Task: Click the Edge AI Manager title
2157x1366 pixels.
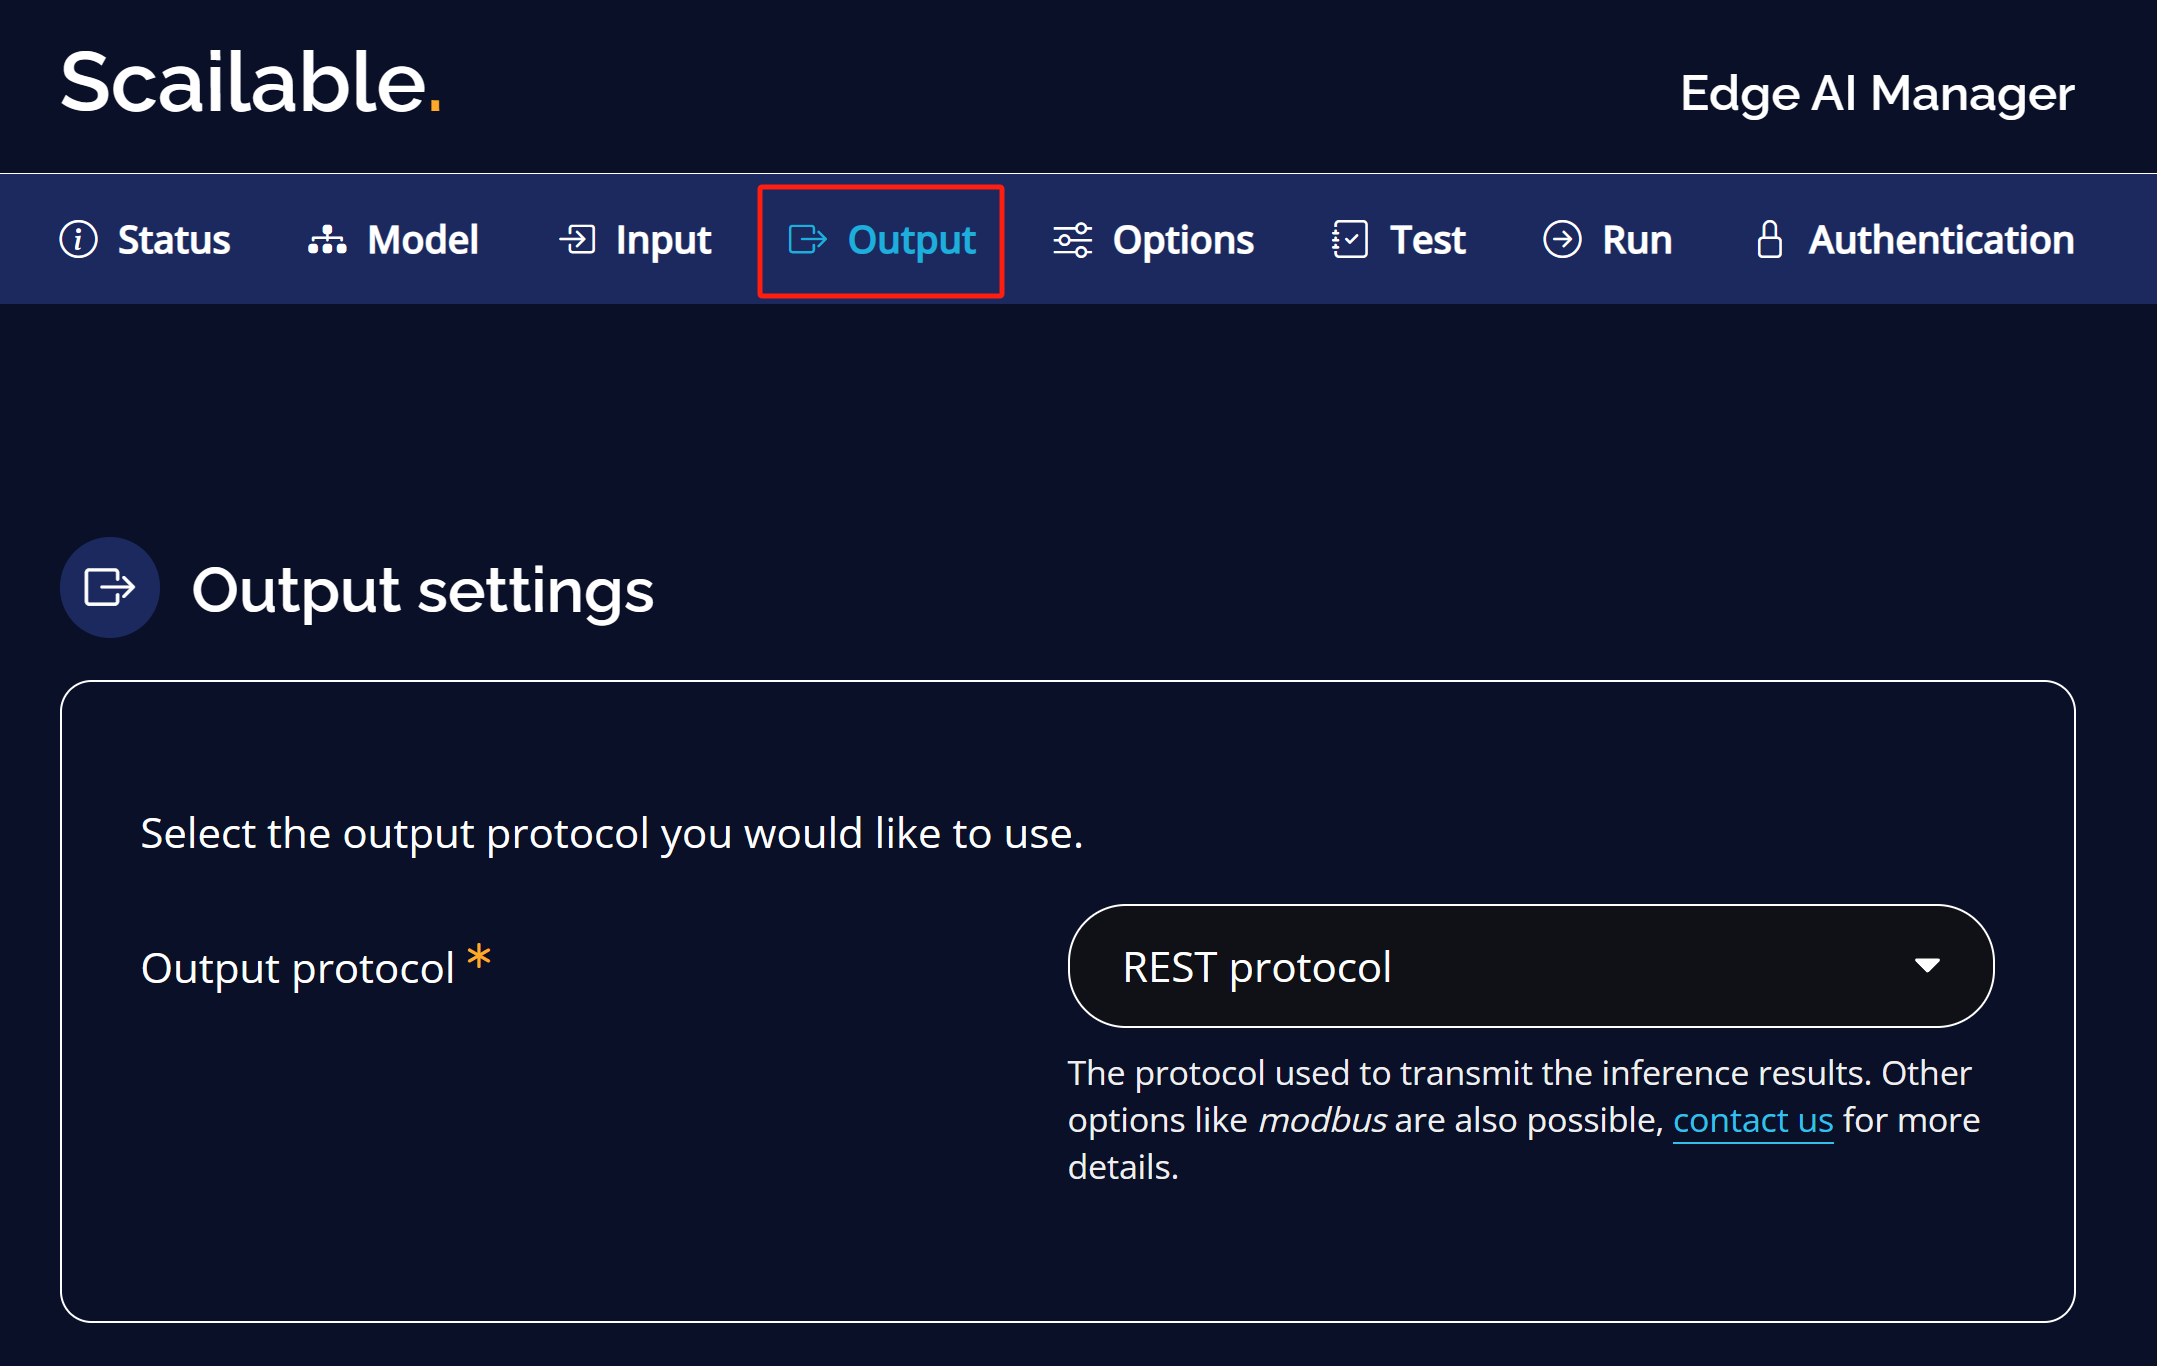Action: click(1877, 93)
